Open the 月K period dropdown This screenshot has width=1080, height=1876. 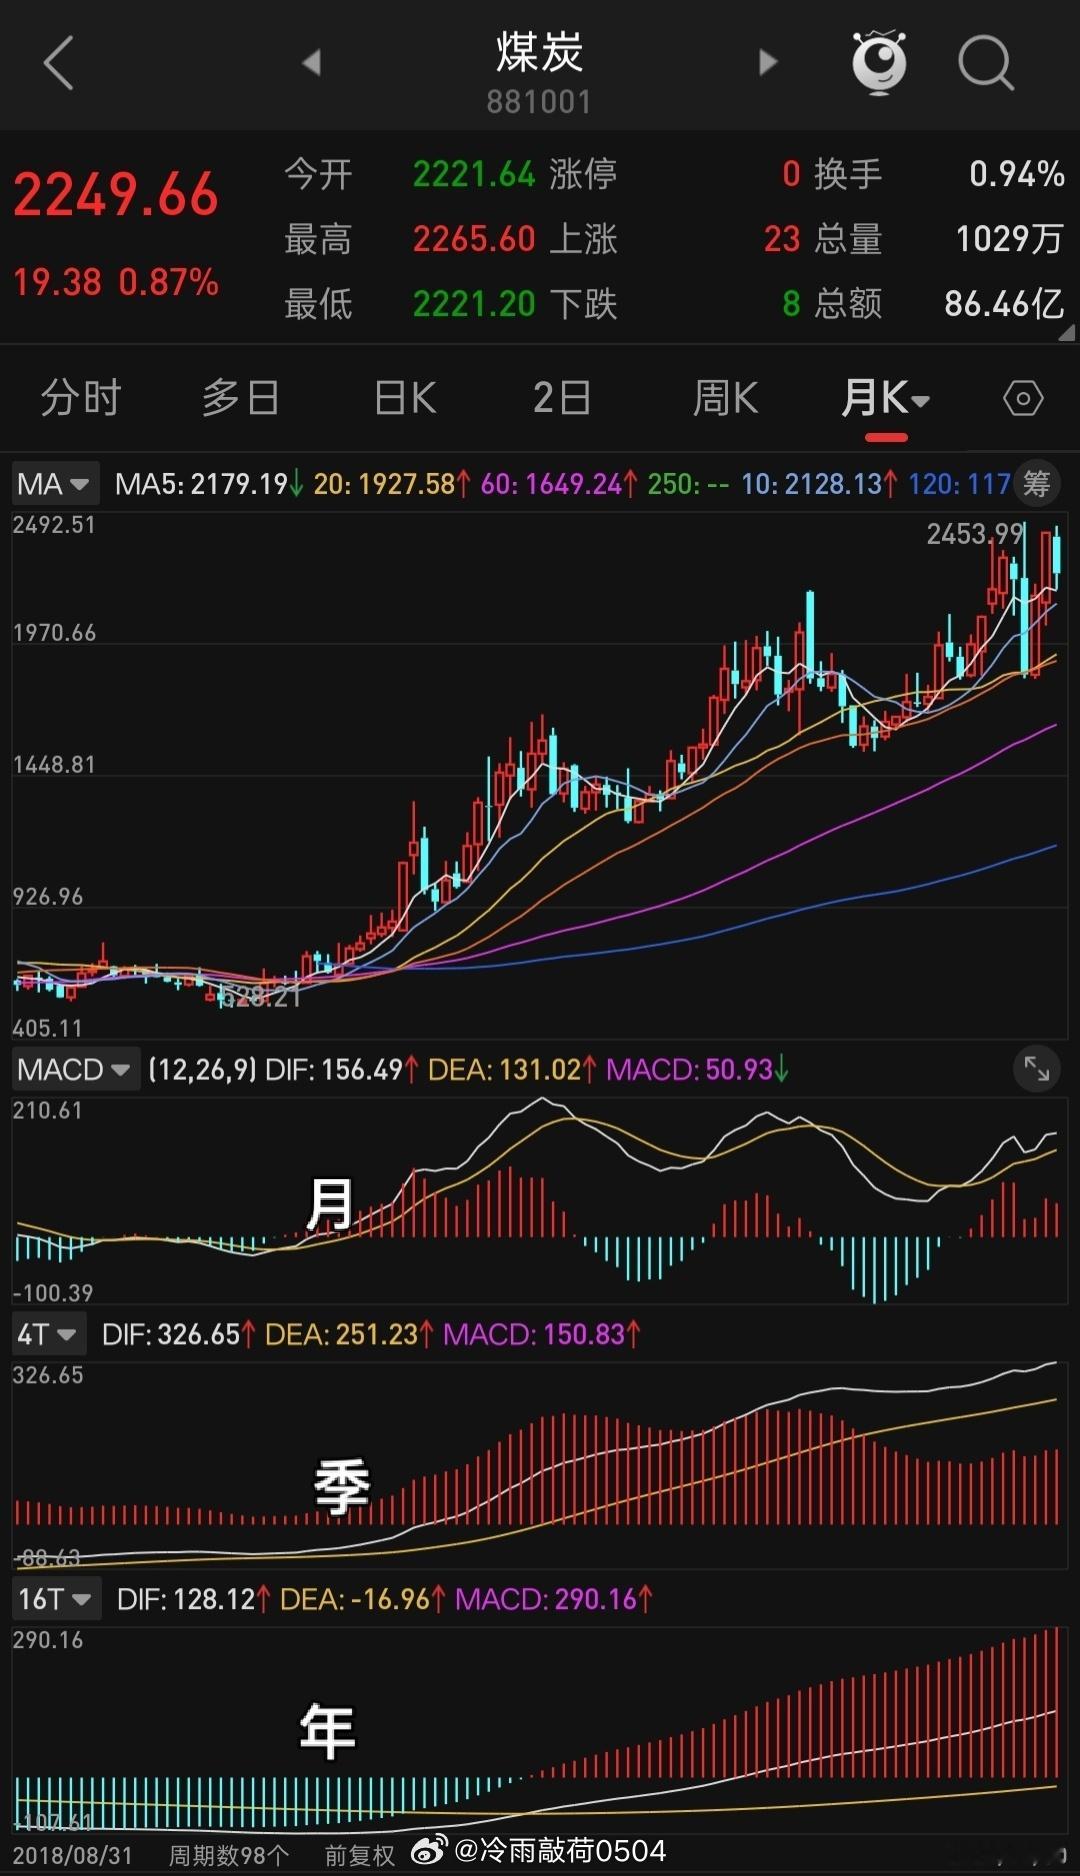(886, 398)
